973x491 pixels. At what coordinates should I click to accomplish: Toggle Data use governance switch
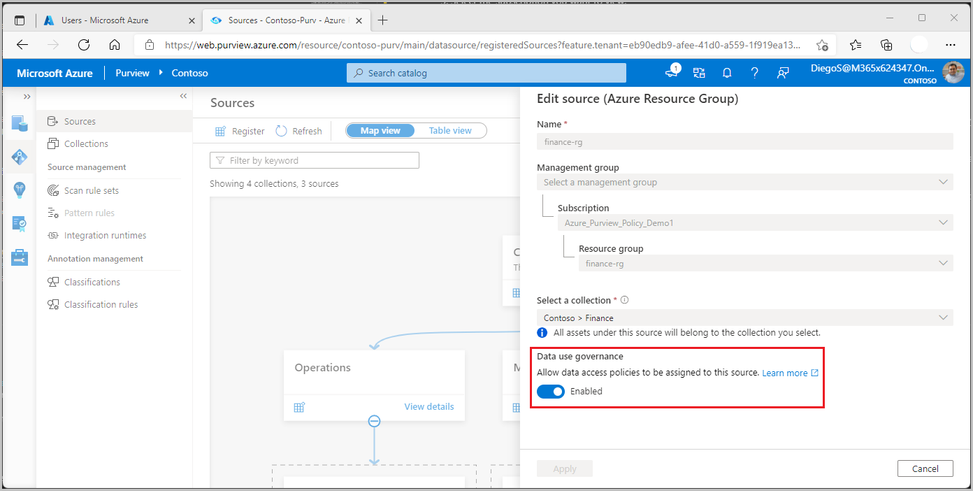tap(550, 391)
